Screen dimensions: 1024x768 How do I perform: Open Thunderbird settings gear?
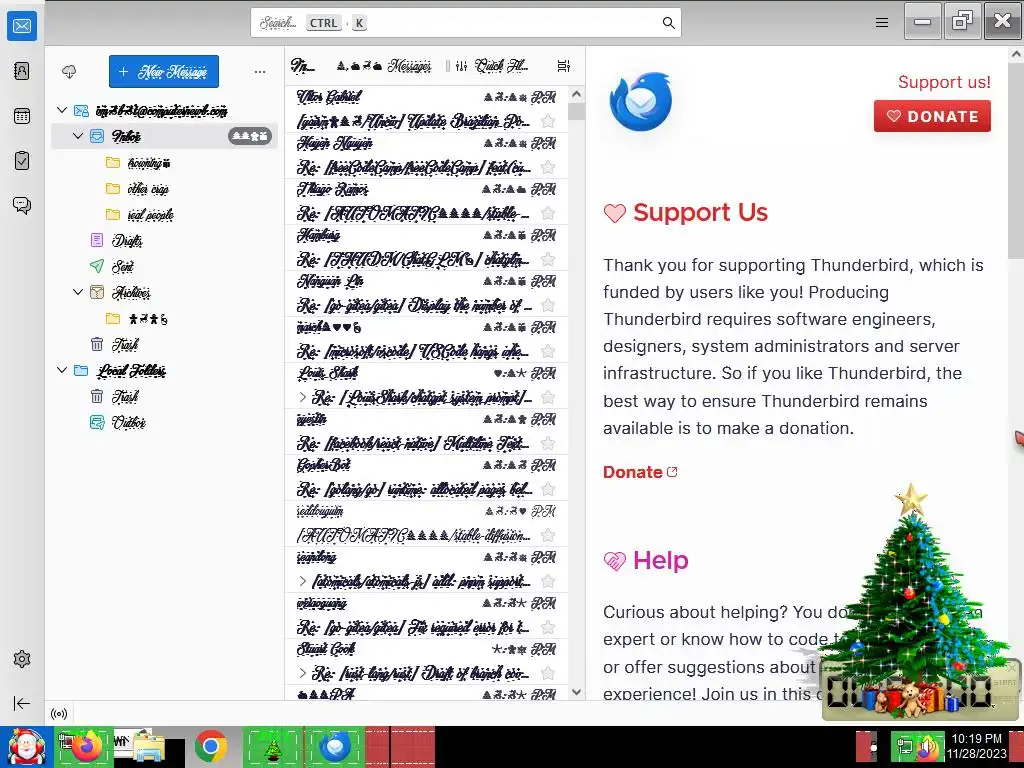22,659
